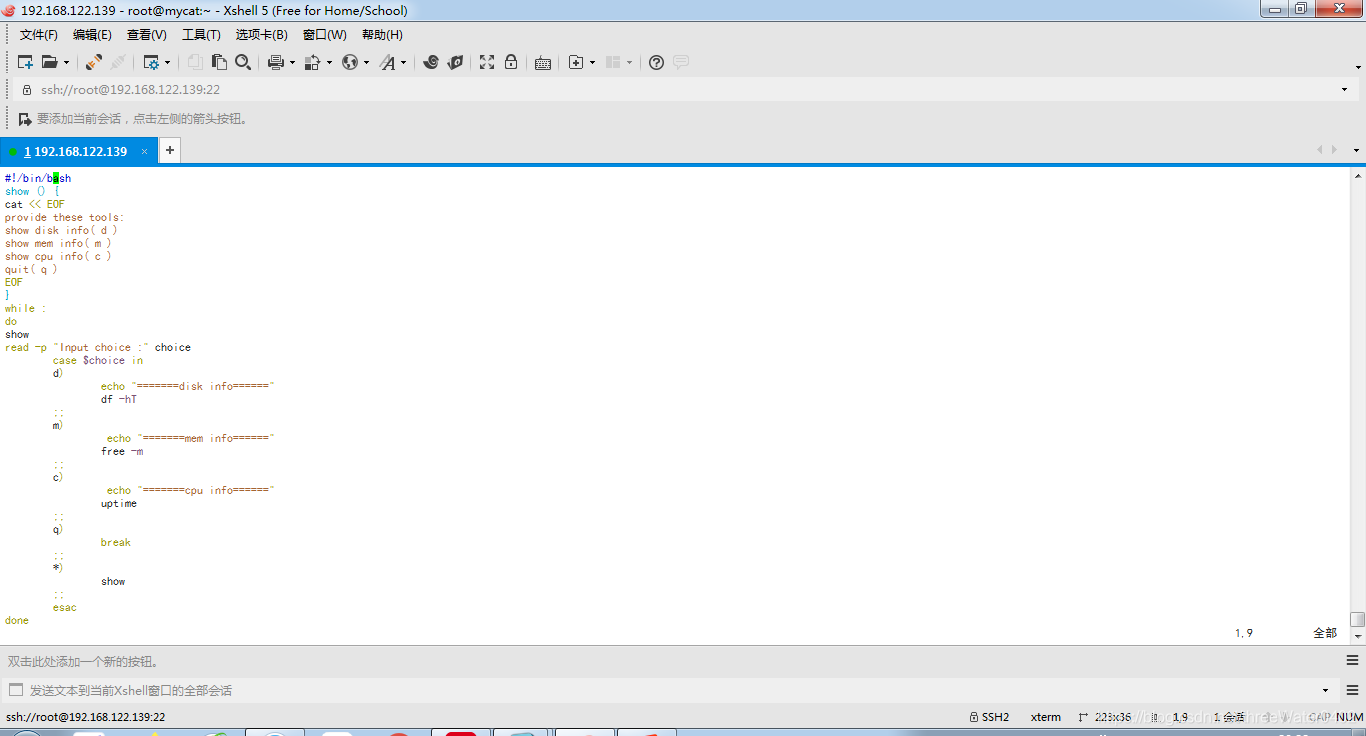Click the Disconnect plug icon
This screenshot has width=1366, height=736.
pyautogui.click(x=118, y=62)
